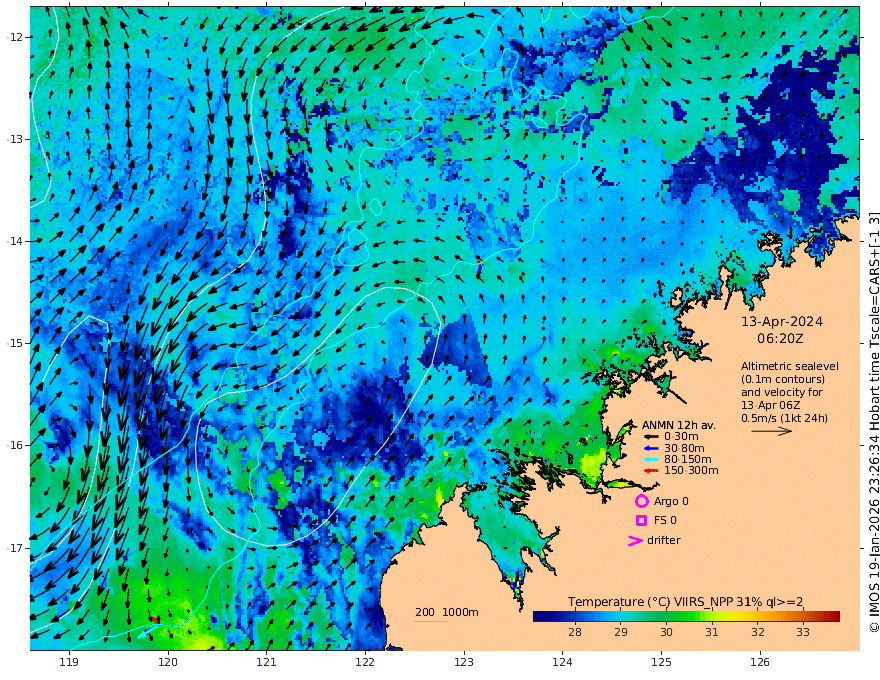The width and height of the screenshot is (880, 680).
Task: Click the latitude label '-14'
Action: (15, 241)
